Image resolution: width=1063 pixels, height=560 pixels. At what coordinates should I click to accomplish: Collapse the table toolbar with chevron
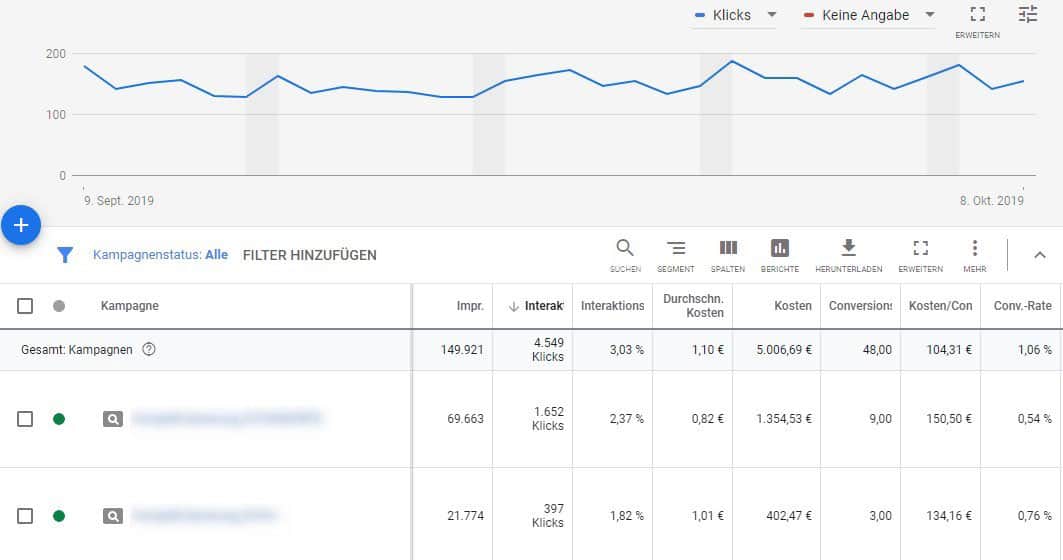(x=1040, y=255)
